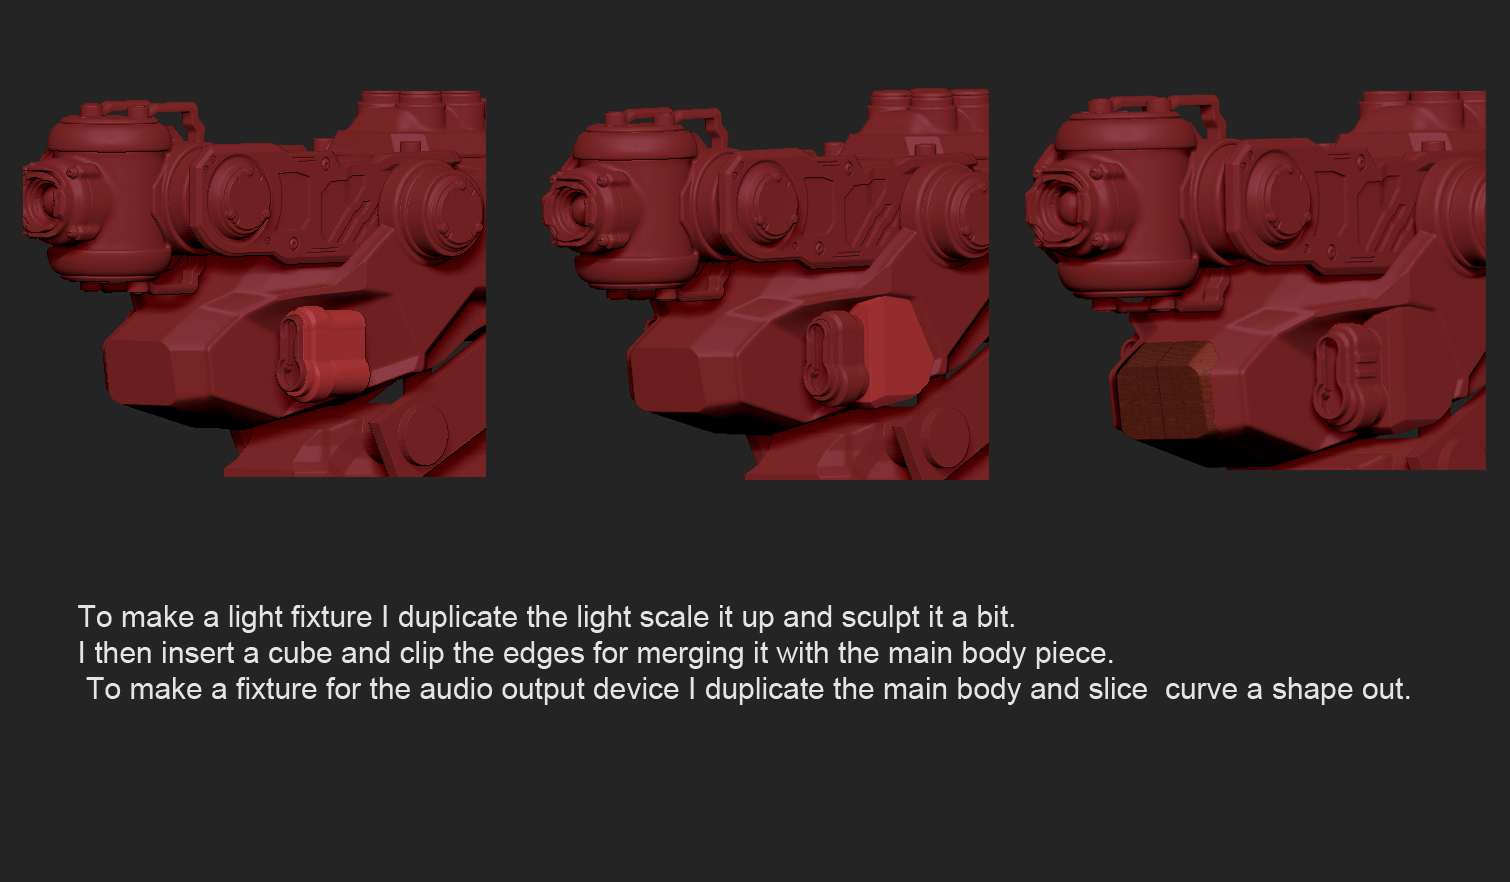Click the middle robot head render

pos(766,285)
